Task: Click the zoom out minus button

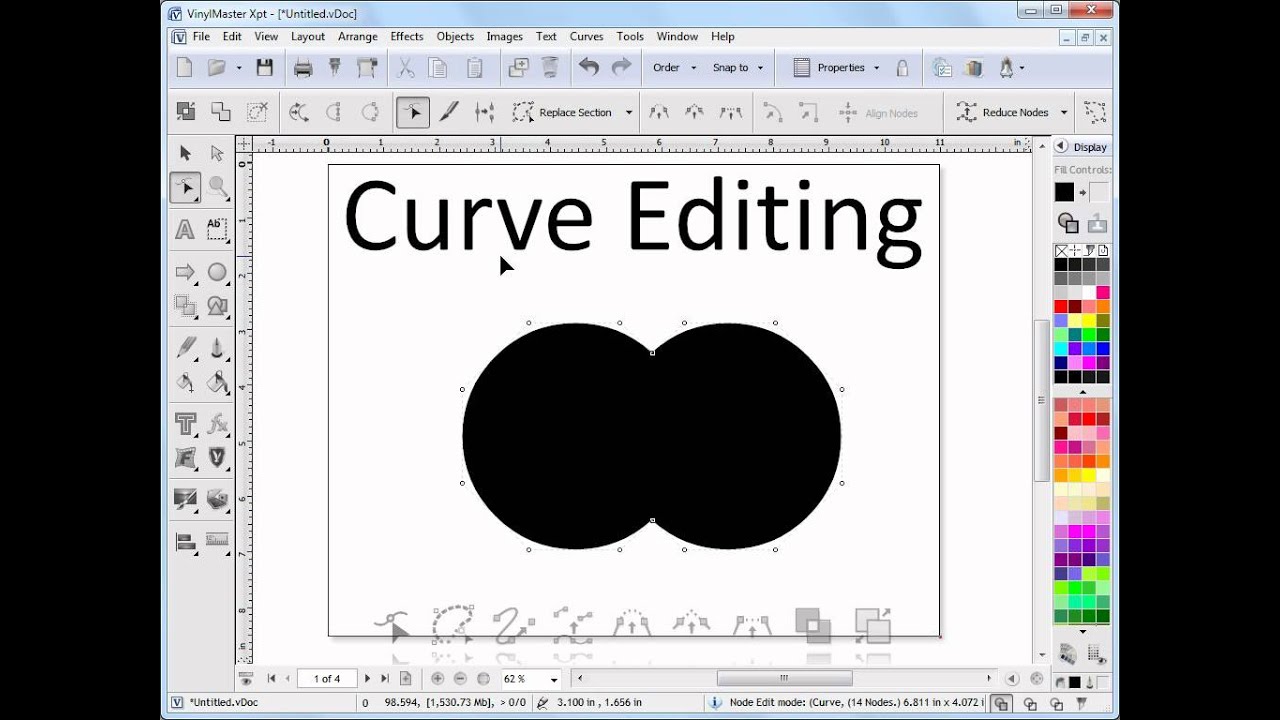Action: point(460,678)
